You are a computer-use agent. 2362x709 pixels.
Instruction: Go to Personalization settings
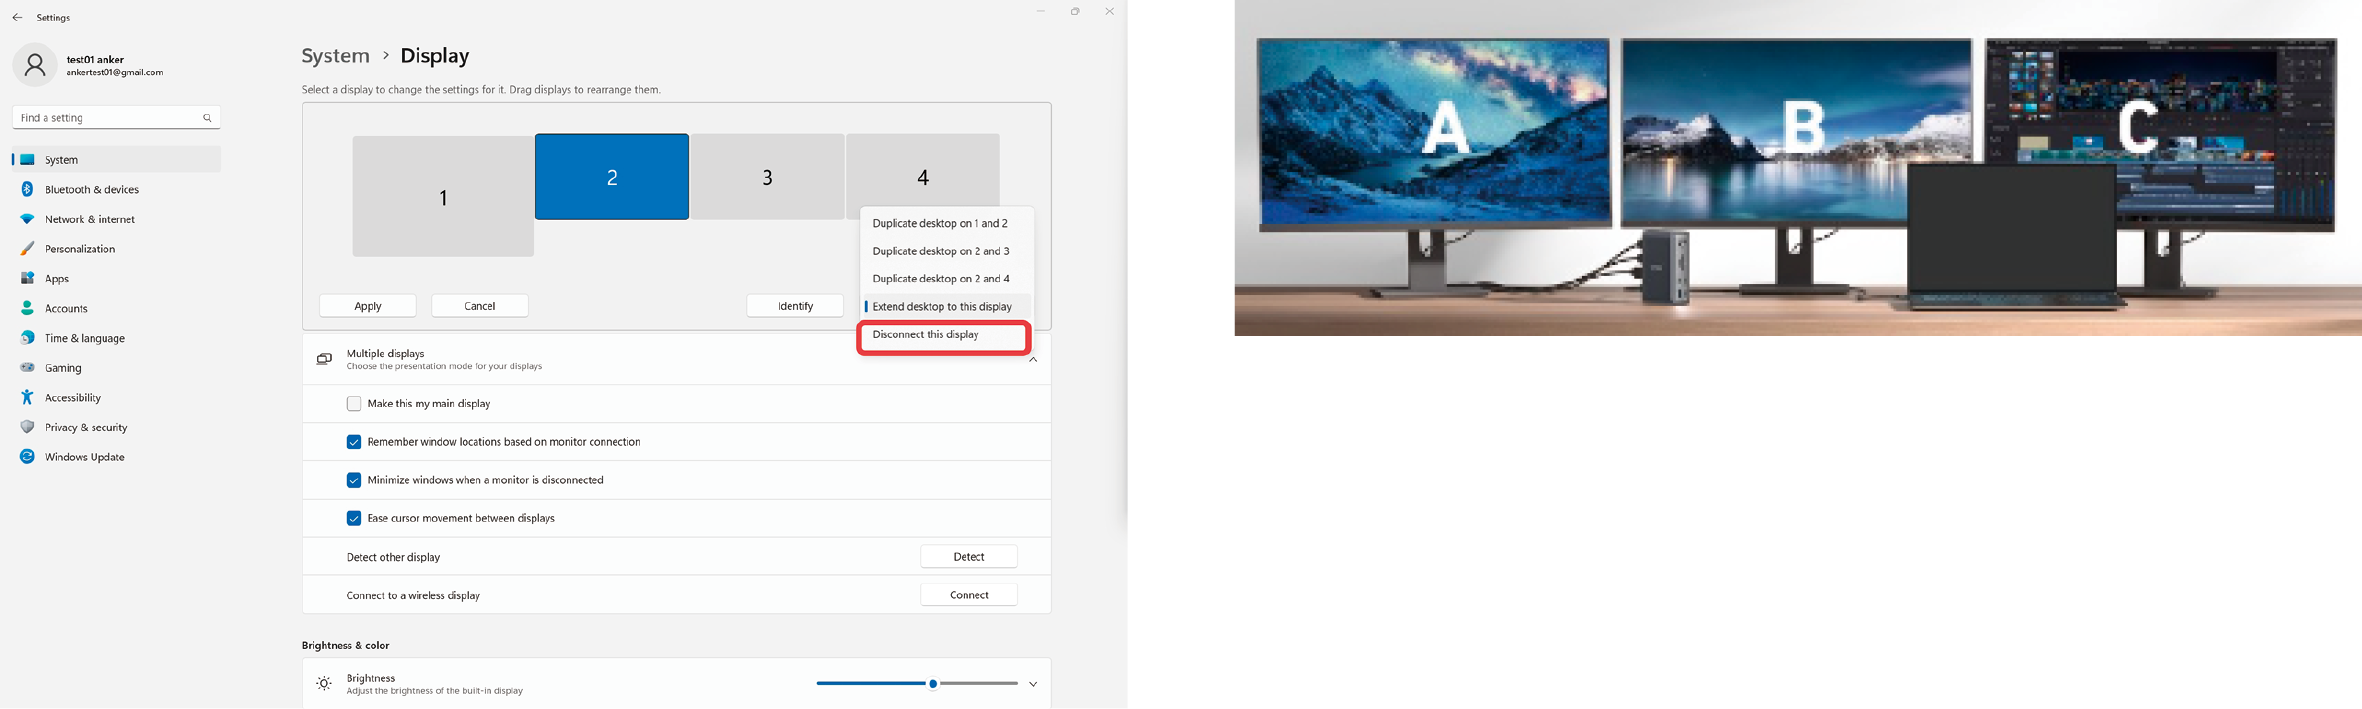click(79, 249)
